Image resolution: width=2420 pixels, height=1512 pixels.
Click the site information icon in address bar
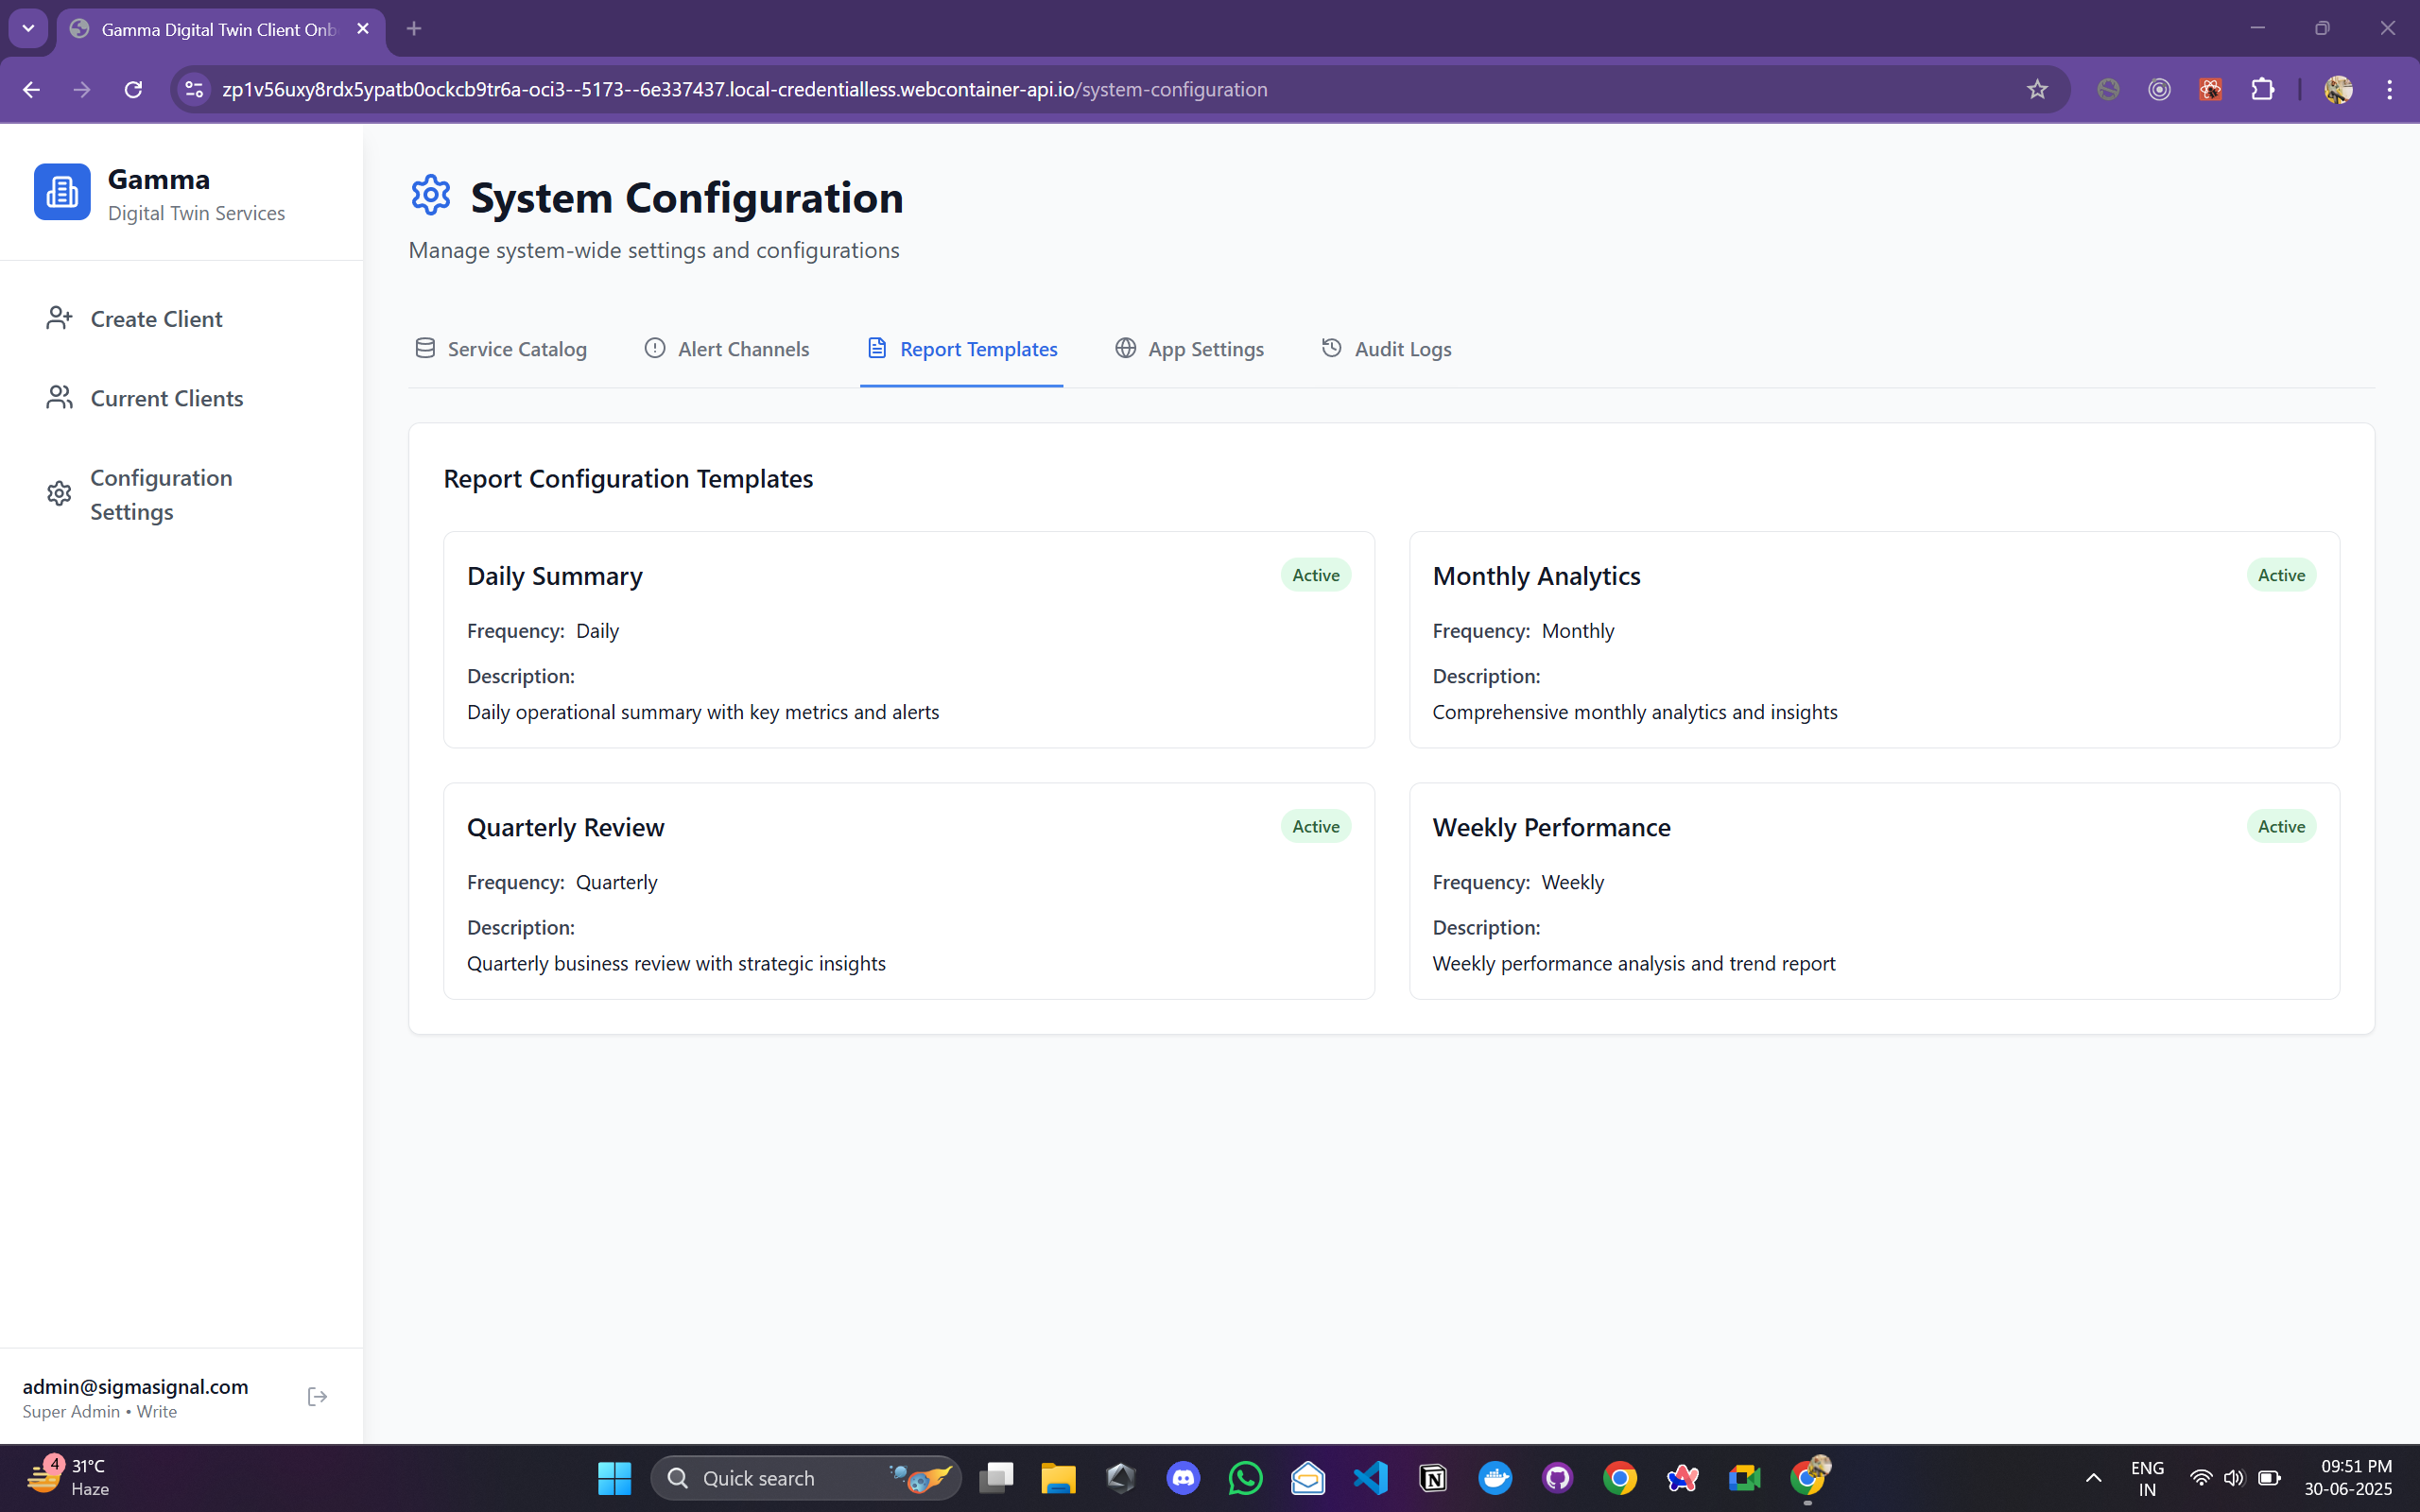(x=194, y=89)
